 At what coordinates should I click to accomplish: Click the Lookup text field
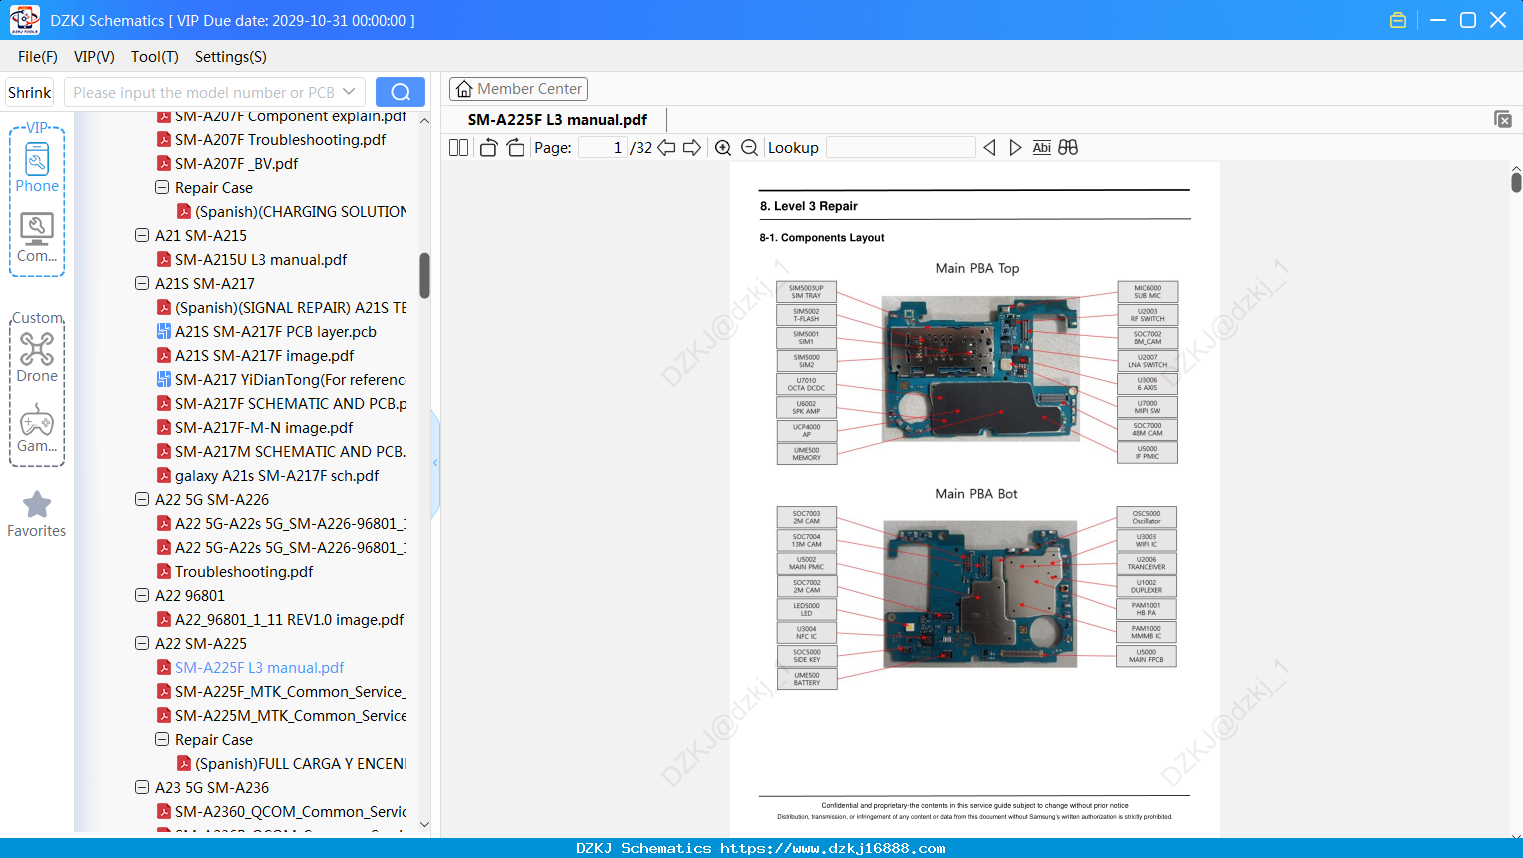tap(901, 148)
